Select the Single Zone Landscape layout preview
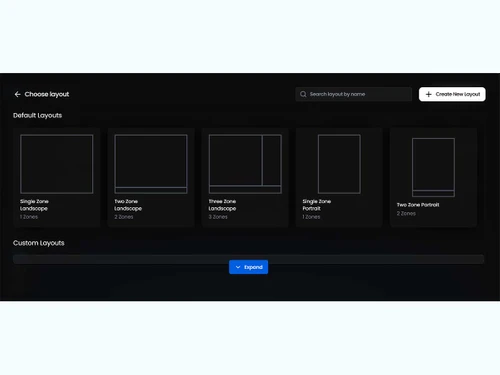500x375 pixels. tap(57, 164)
